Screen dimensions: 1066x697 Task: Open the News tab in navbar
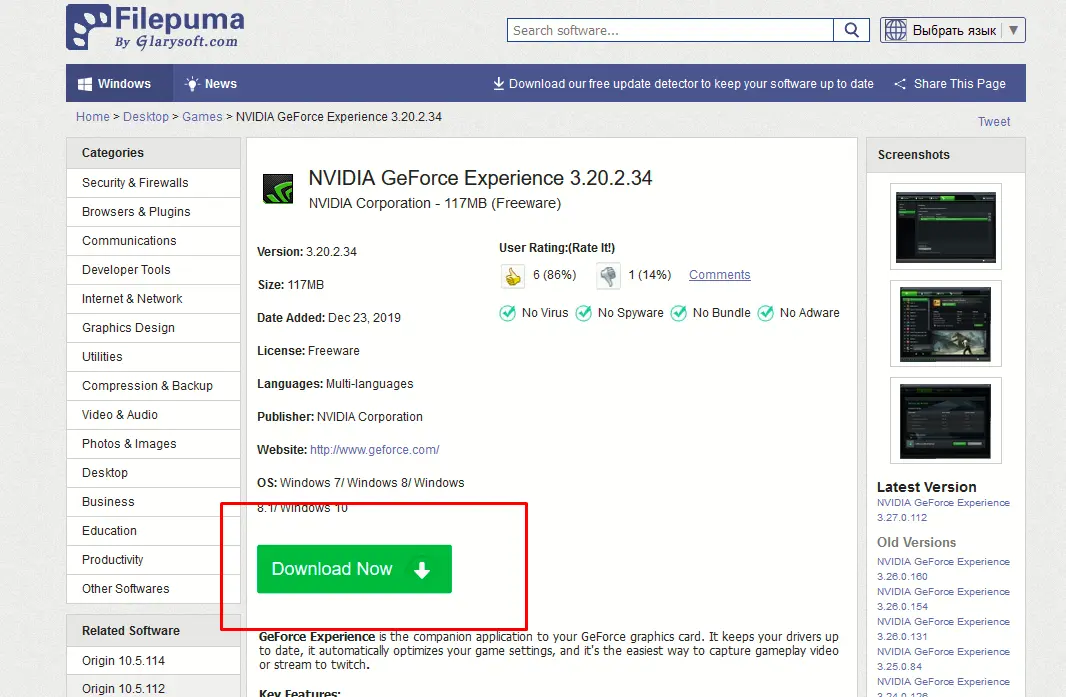(x=211, y=84)
